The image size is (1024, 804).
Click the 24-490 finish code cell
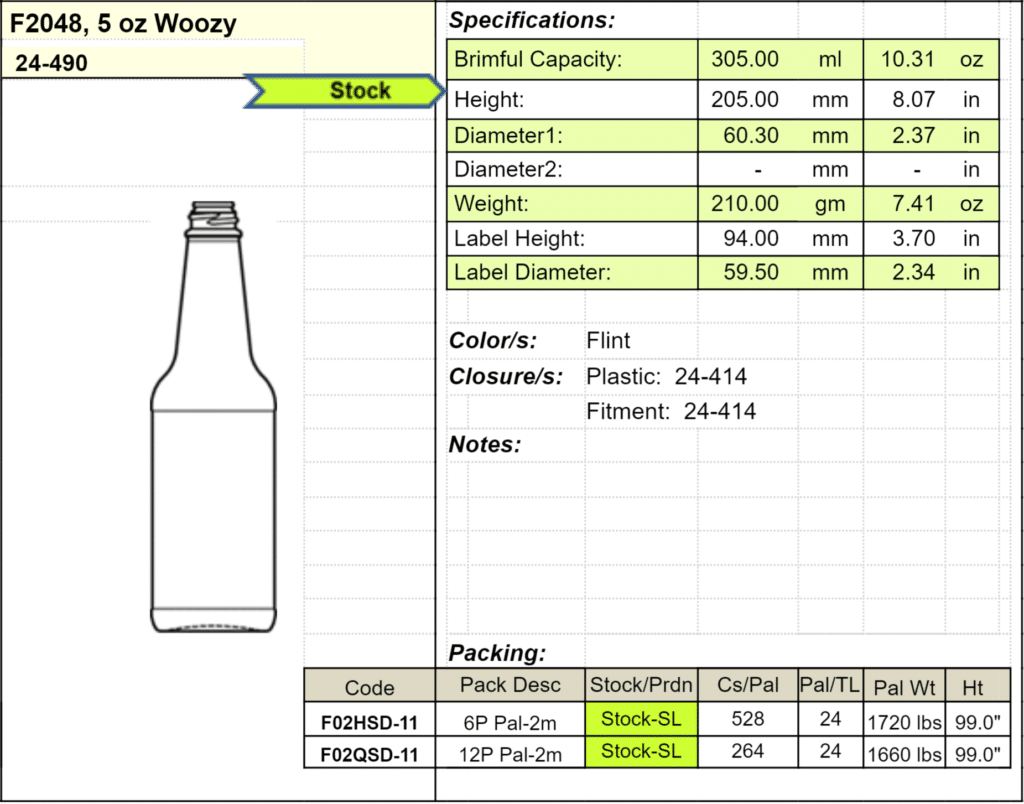[x=52, y=63]
